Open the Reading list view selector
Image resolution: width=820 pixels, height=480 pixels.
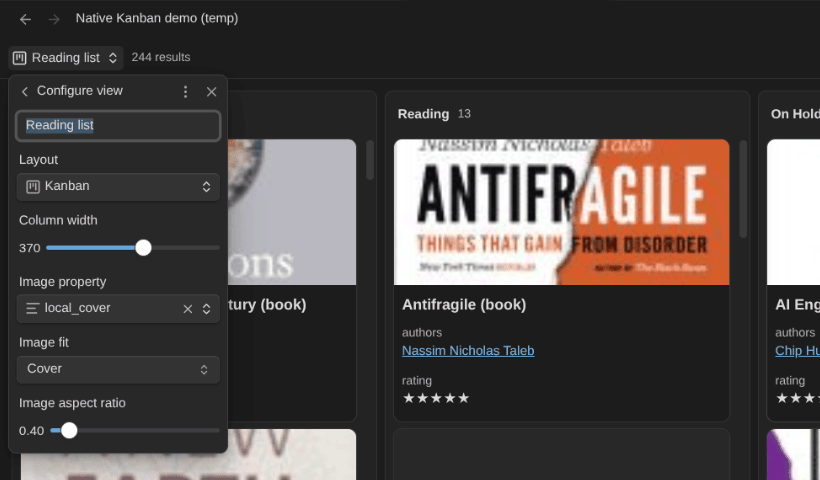coord(66,58)
